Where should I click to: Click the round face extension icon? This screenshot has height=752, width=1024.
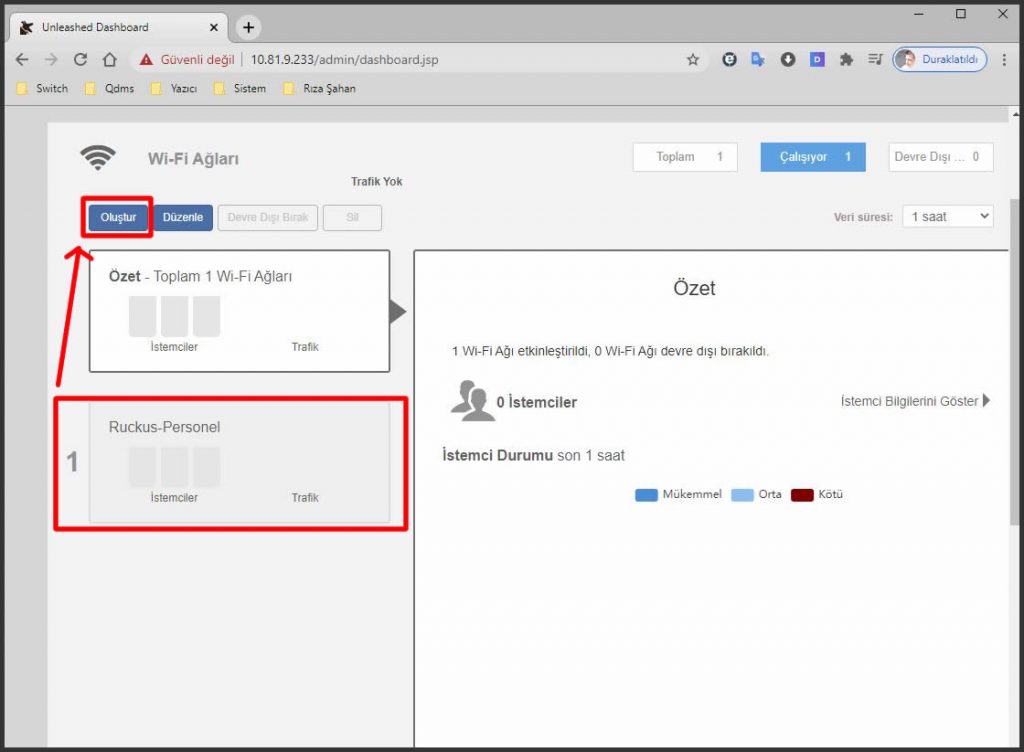point(729,59)
